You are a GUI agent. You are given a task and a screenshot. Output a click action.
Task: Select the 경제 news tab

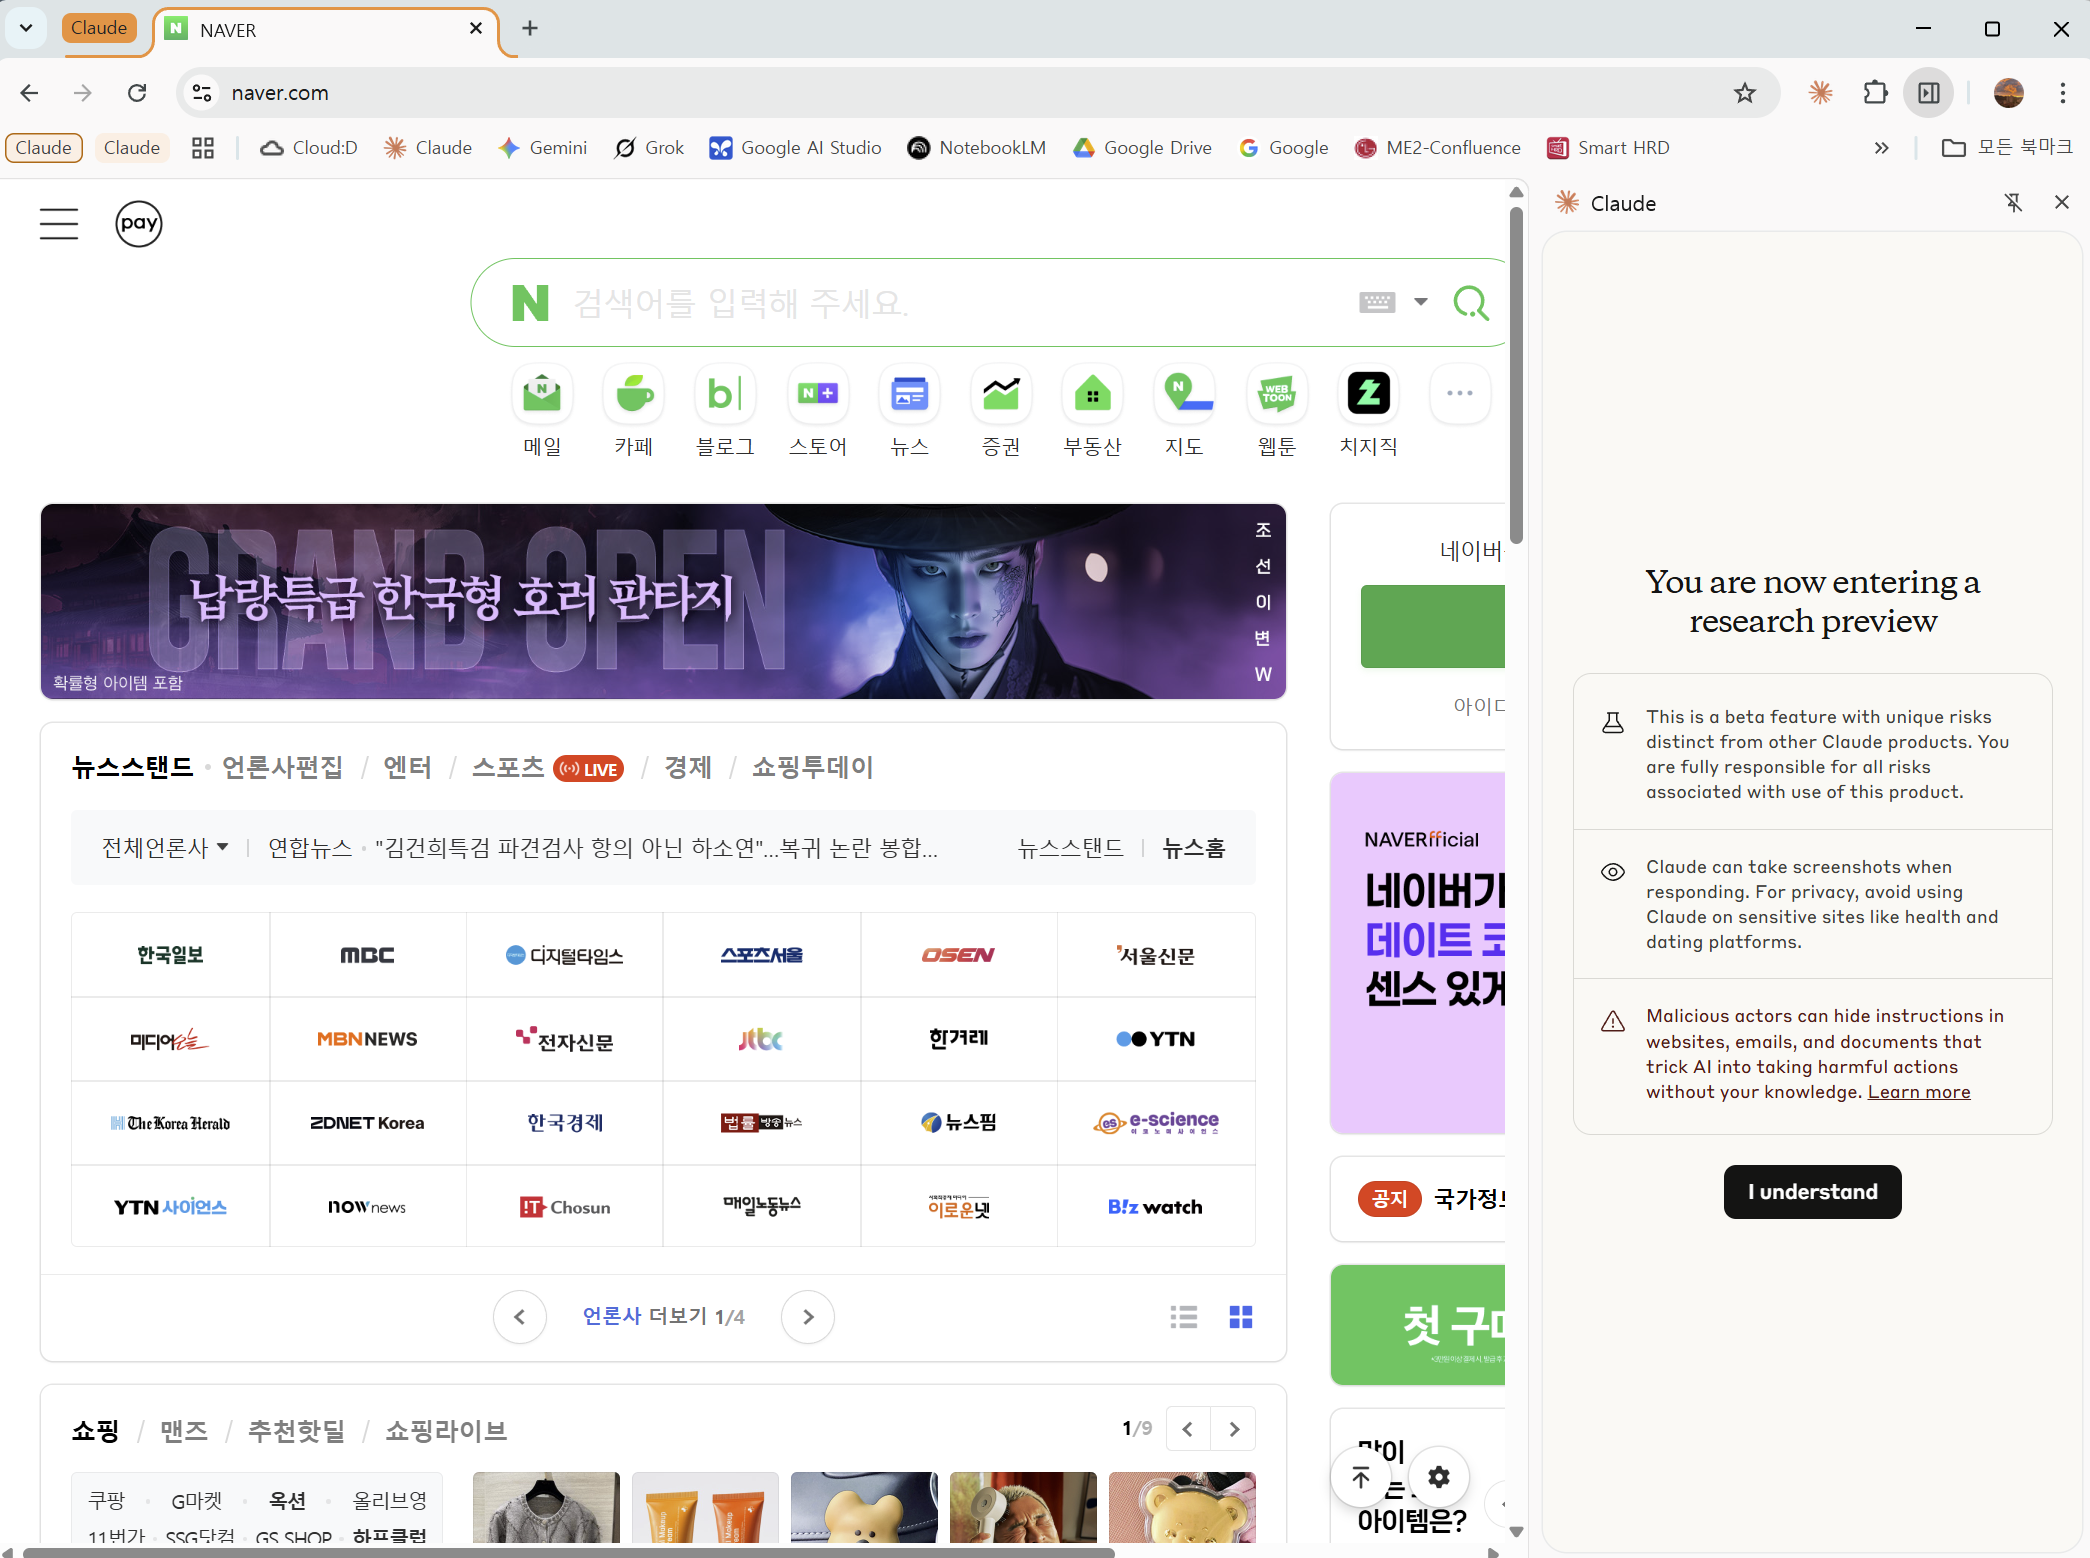(688, 767)
